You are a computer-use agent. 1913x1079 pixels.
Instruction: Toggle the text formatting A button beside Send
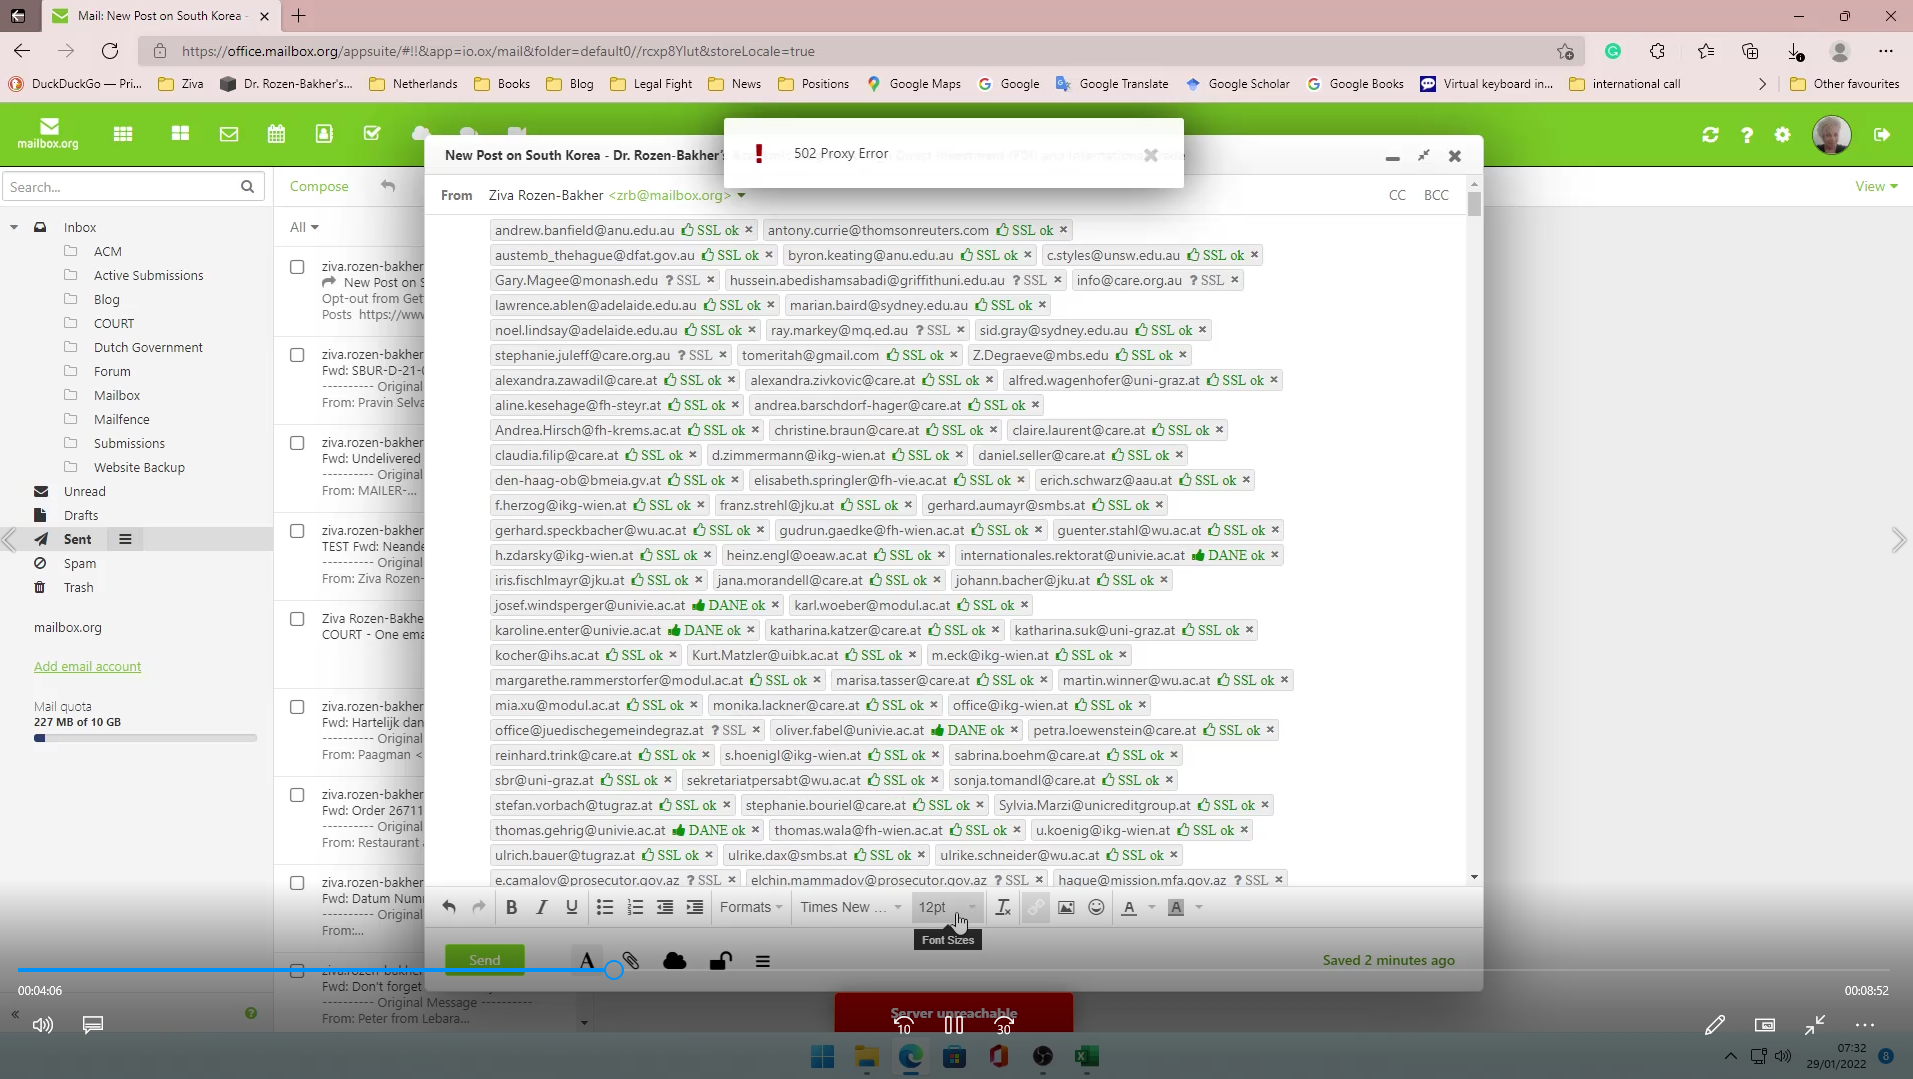click(x=587, y=961)
